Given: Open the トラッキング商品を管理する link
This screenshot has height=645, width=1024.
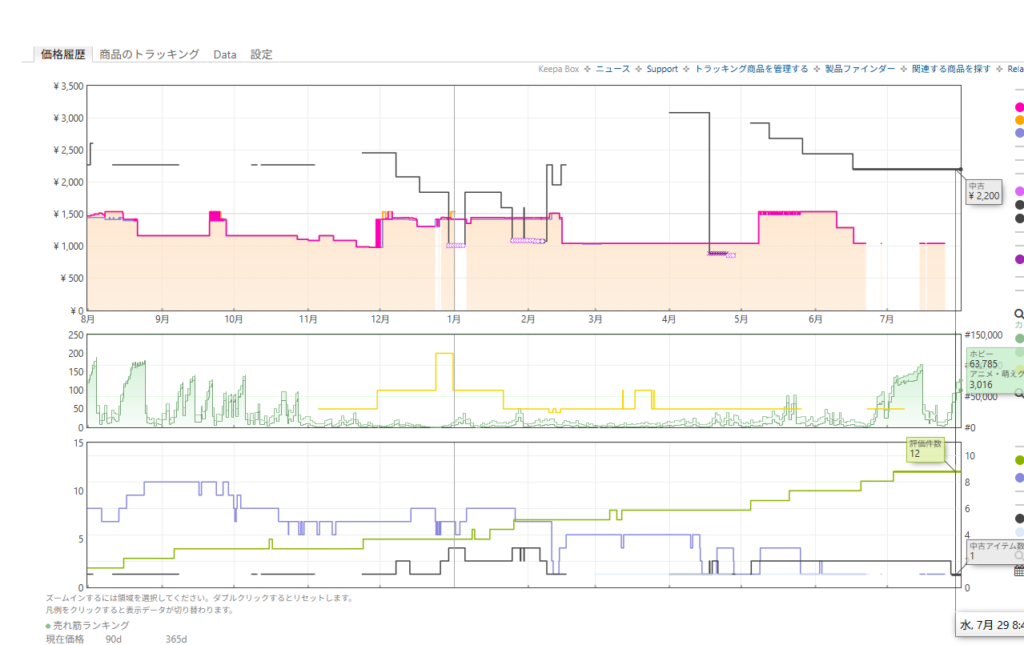Looking at the screenshot, I should coord(751,69).
